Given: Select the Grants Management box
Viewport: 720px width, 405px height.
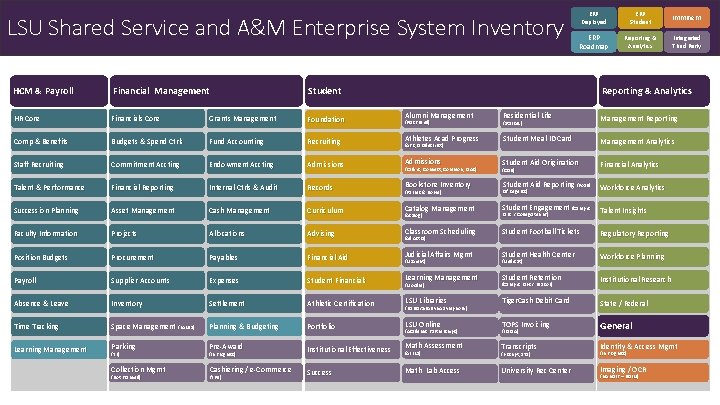Looking at the screenshot, I should (254, 118).
